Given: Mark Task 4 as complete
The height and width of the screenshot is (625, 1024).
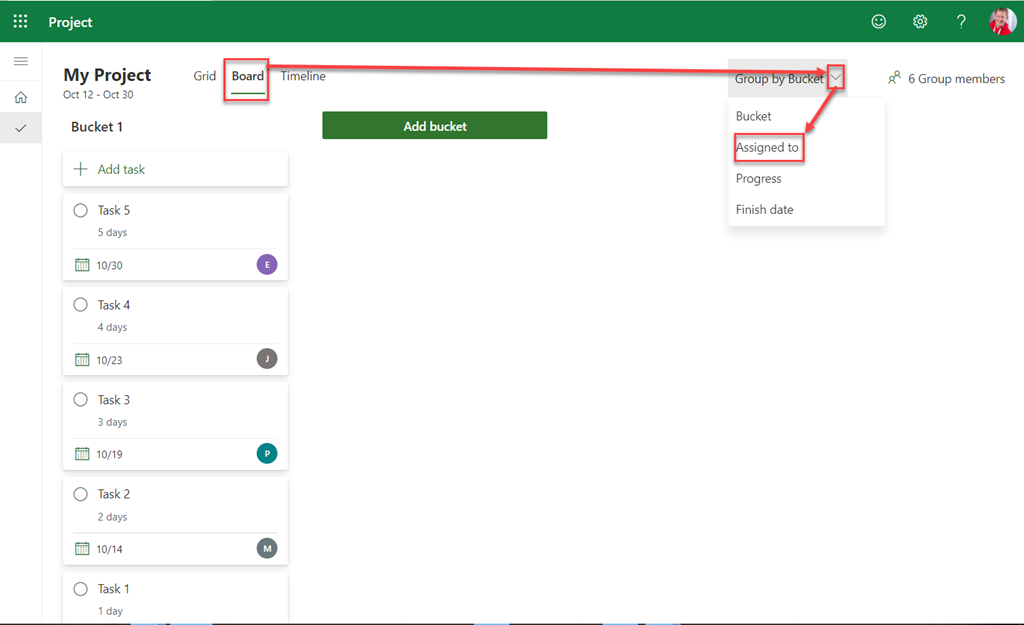Looking at the screenshot, I should (81, 305).
